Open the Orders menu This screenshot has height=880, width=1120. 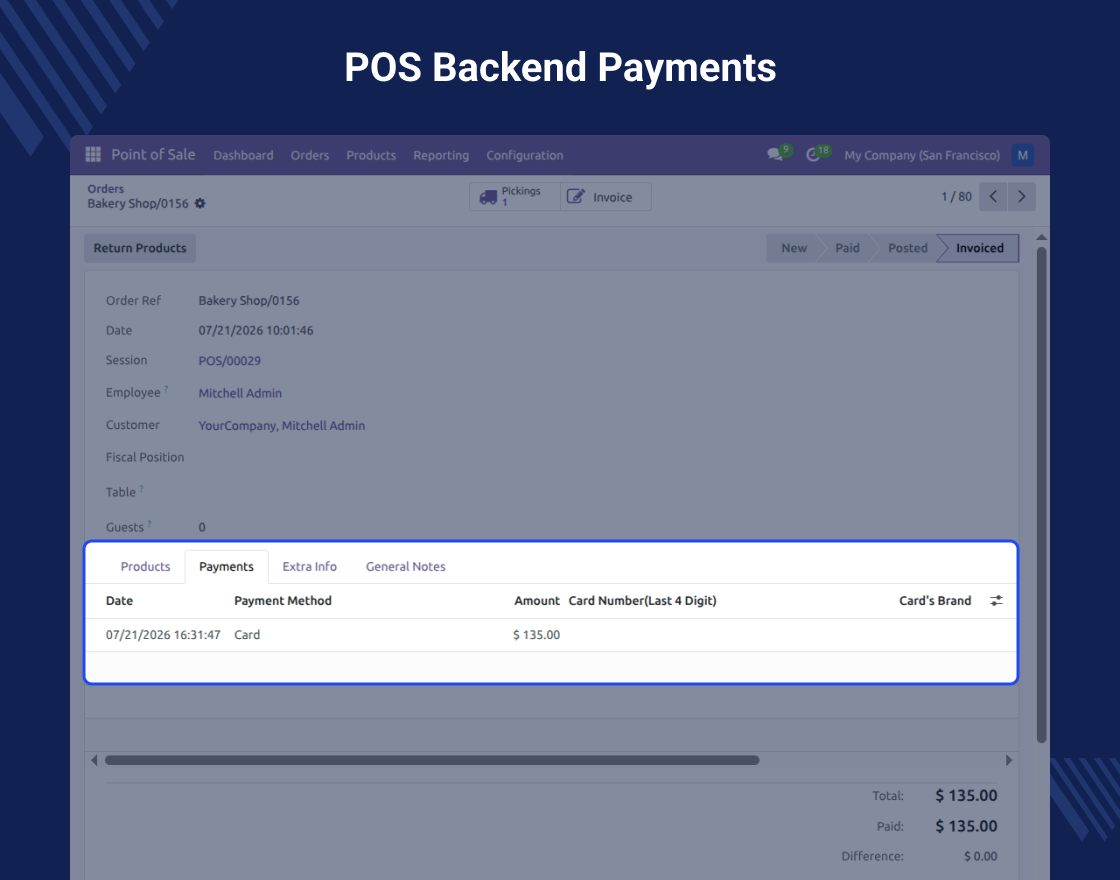click(310, 155)
